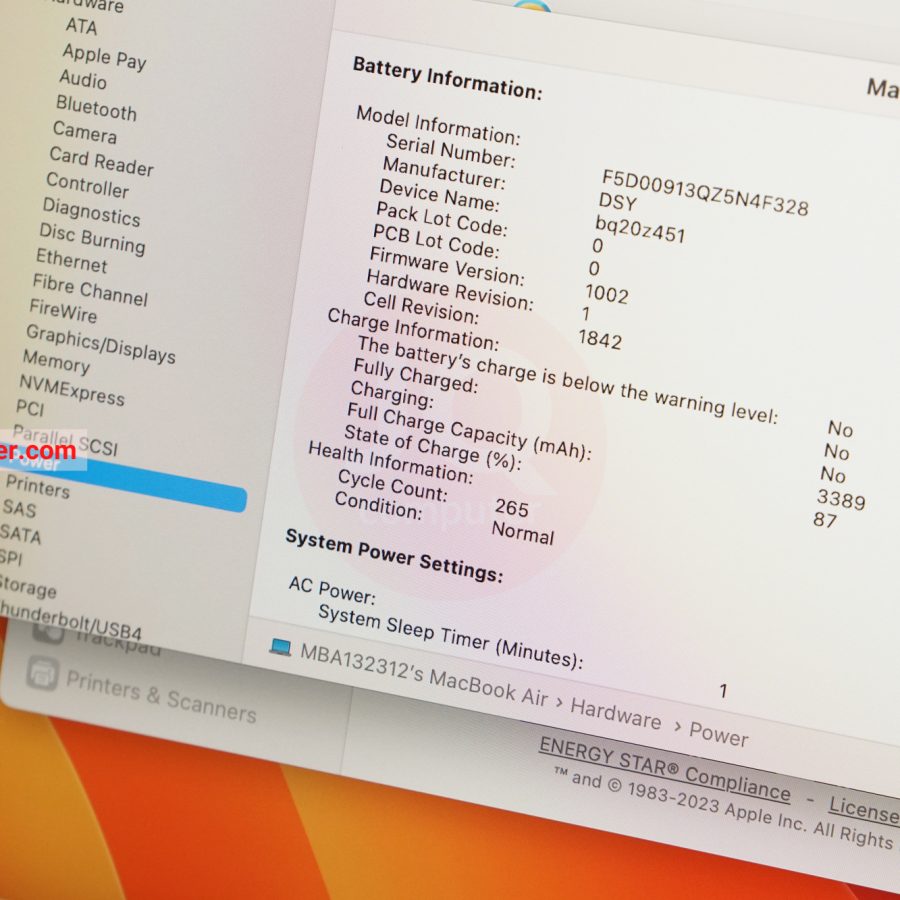Click the Cycle Count label
This screenshot has width=900, height=900.
[x=393, y=485]
